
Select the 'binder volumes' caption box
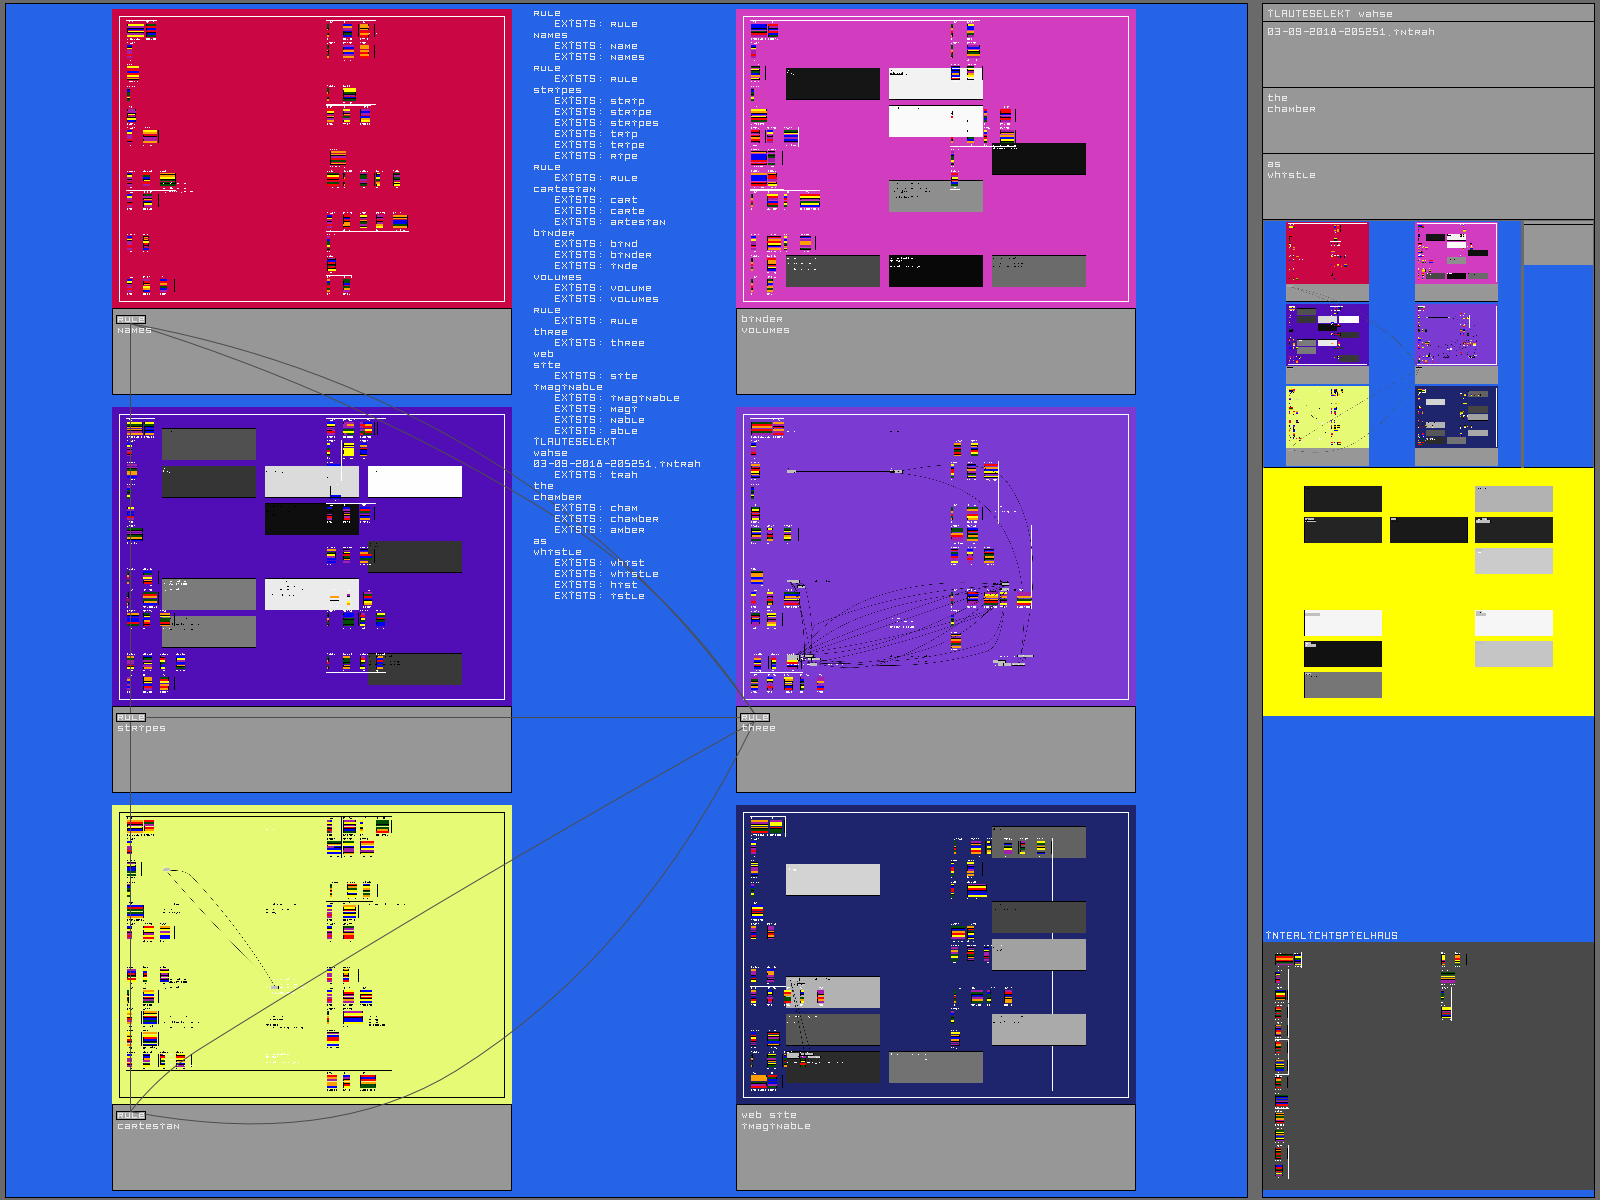click(935, 351)
